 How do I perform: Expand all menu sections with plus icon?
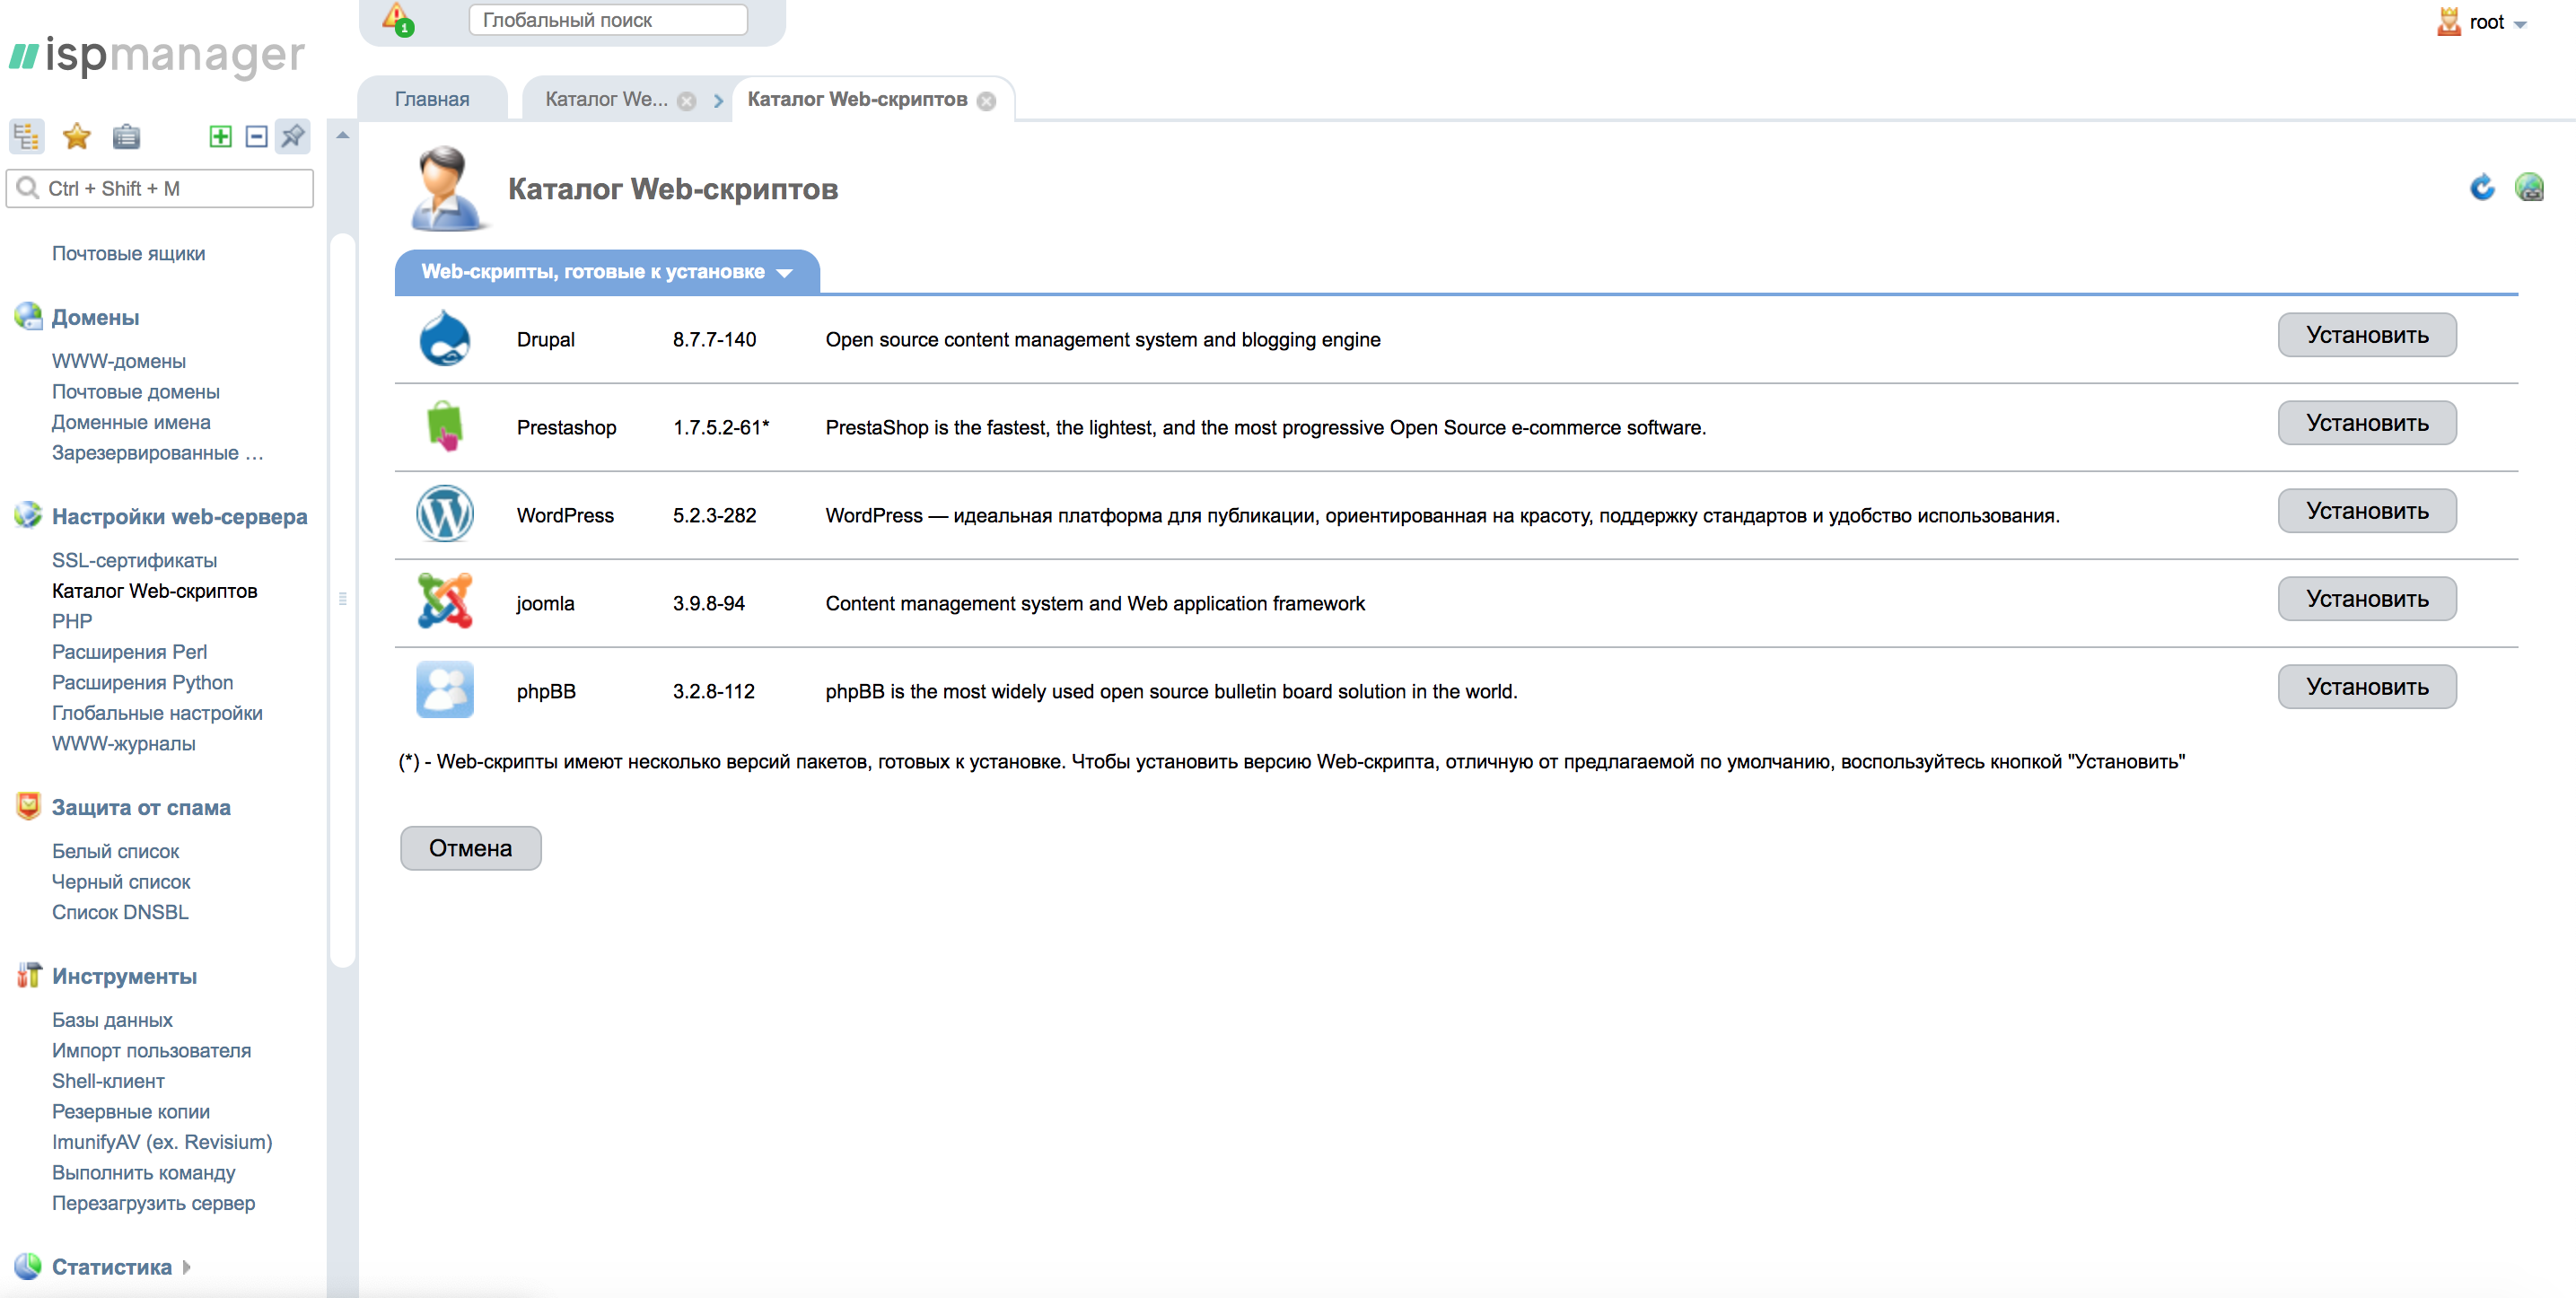coord(220,136)
